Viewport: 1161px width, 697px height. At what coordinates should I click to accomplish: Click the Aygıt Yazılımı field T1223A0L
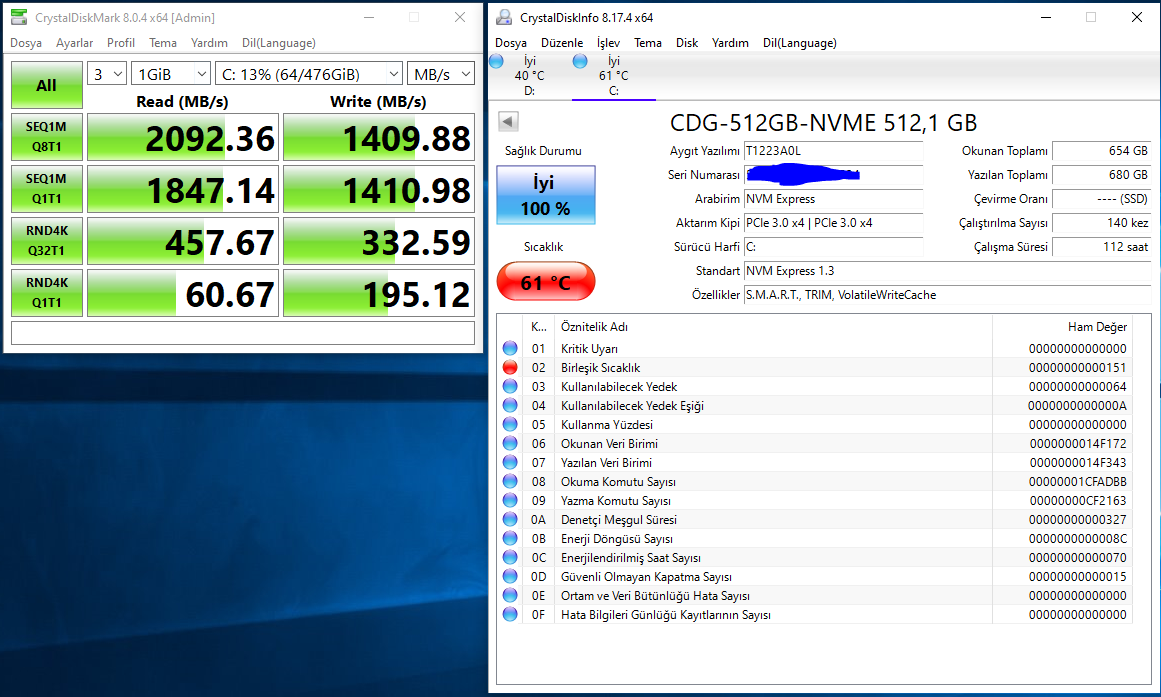[x=834, y=151]
